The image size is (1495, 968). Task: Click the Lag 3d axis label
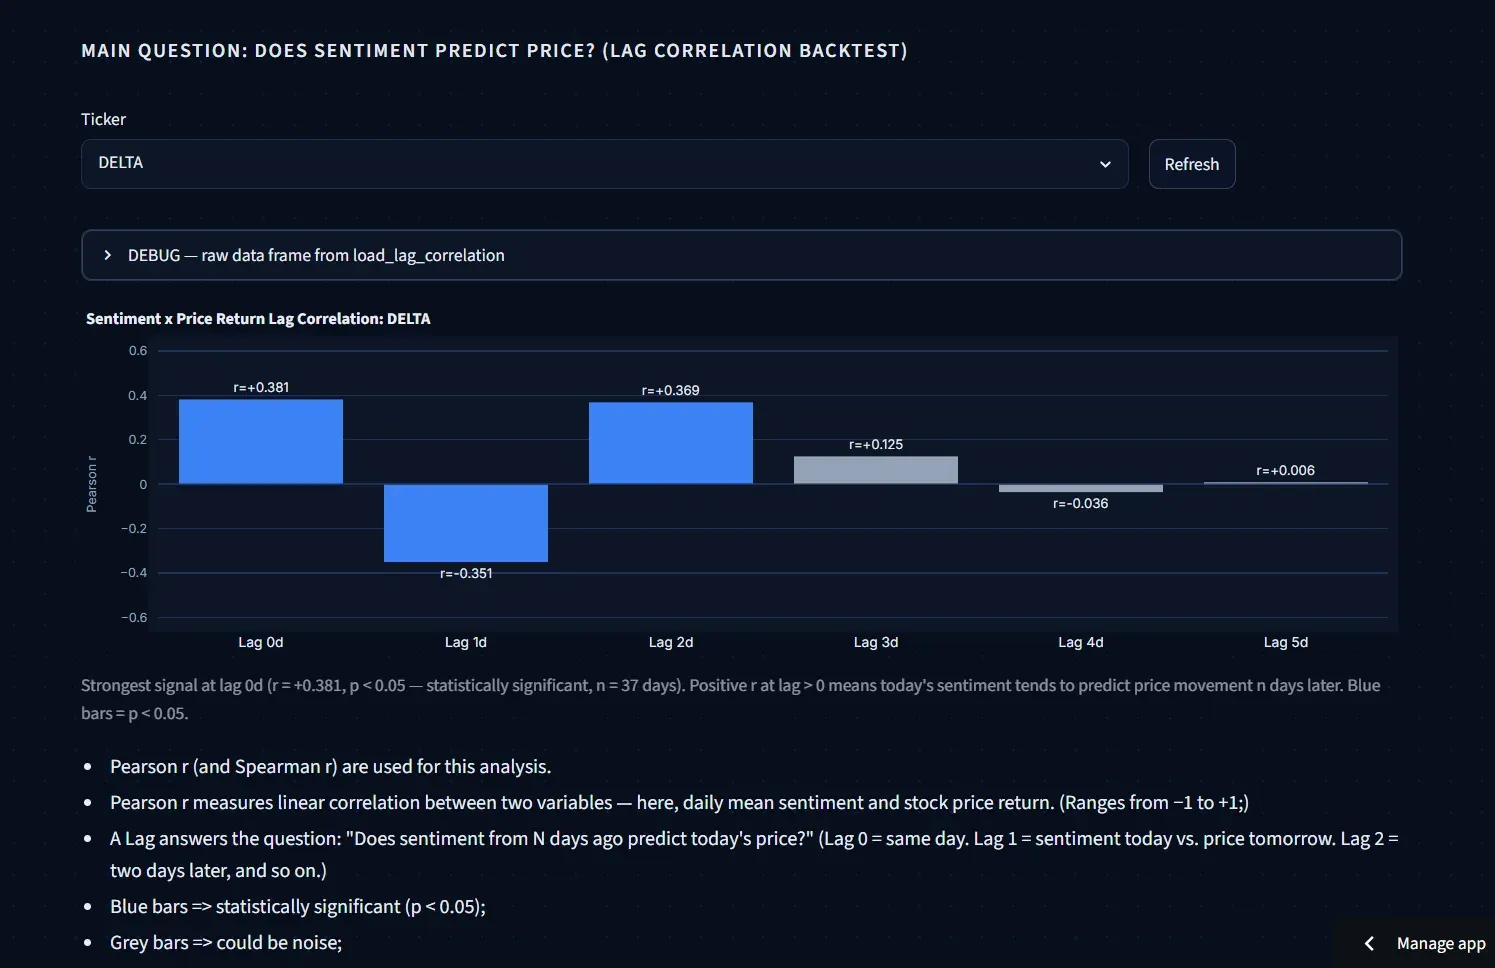click(876, 642)
